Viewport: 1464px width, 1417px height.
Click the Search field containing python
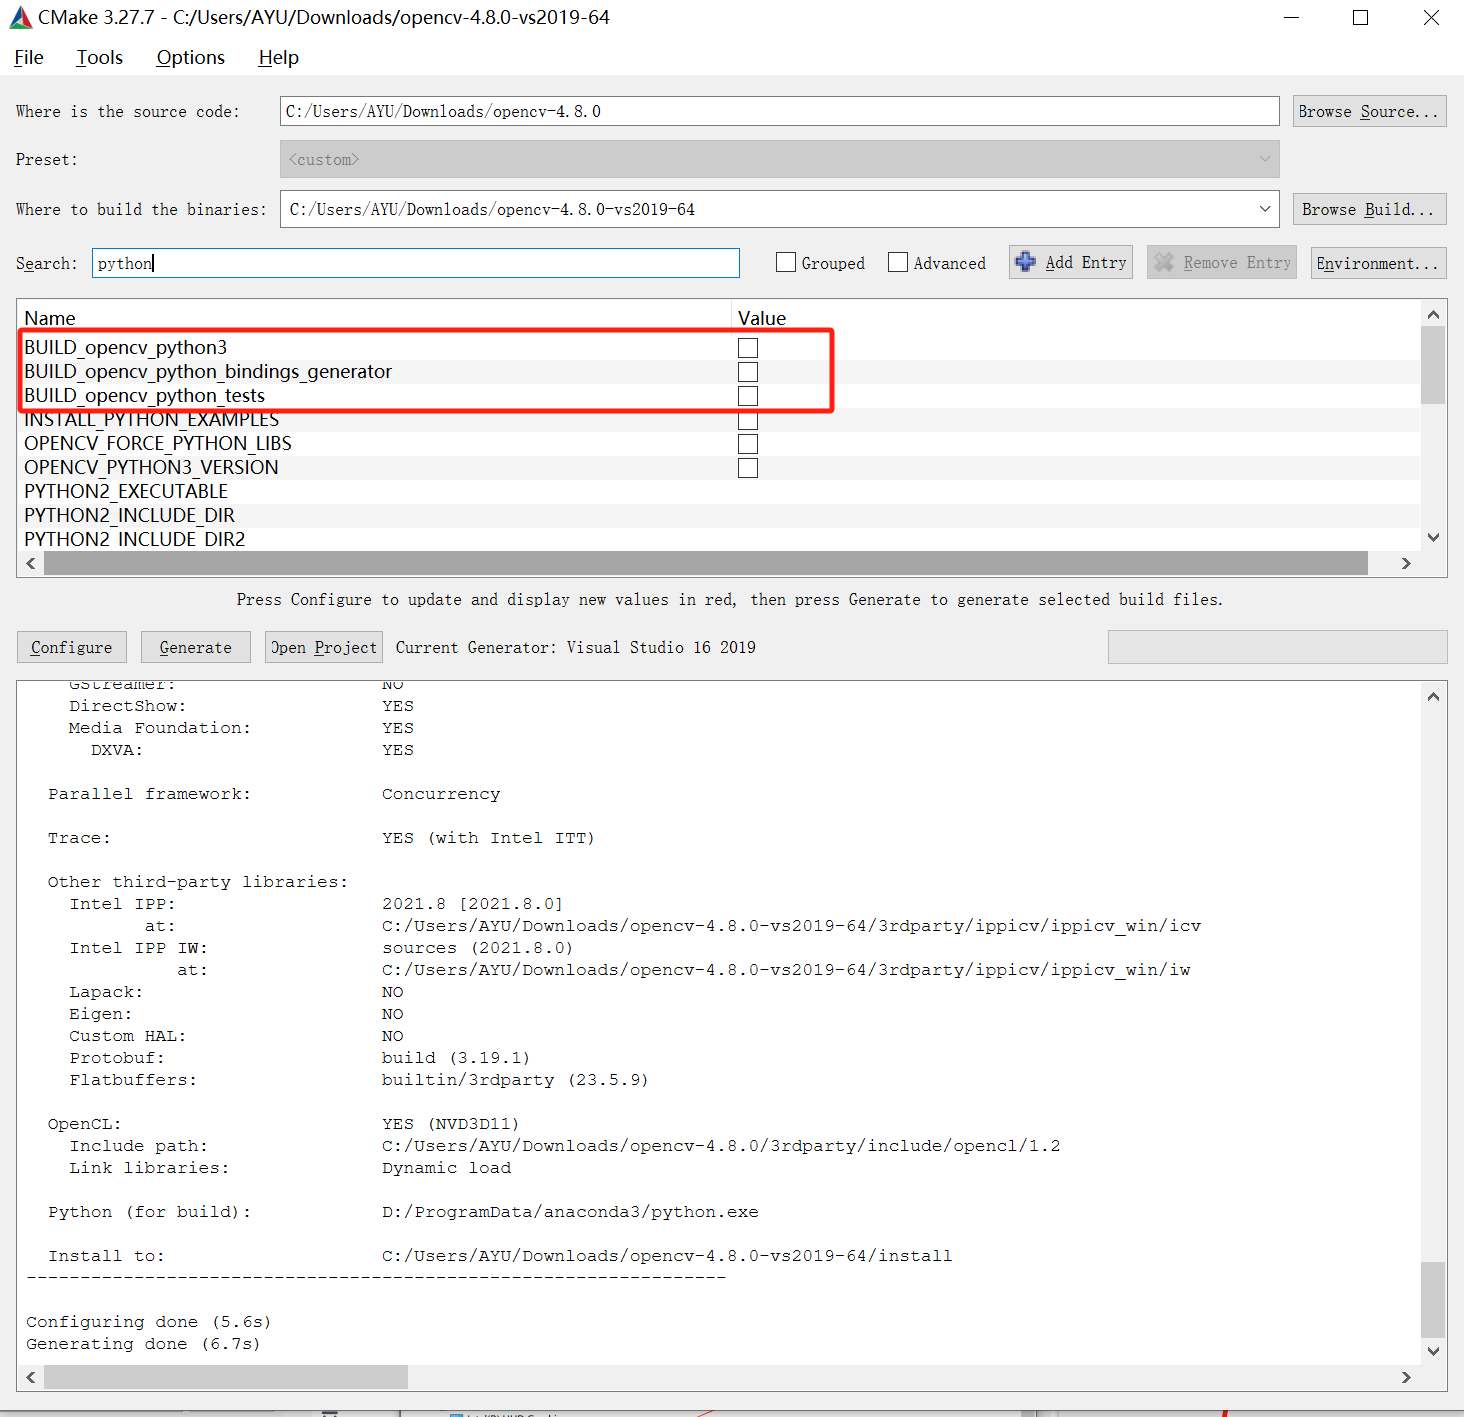pos(416,263)
